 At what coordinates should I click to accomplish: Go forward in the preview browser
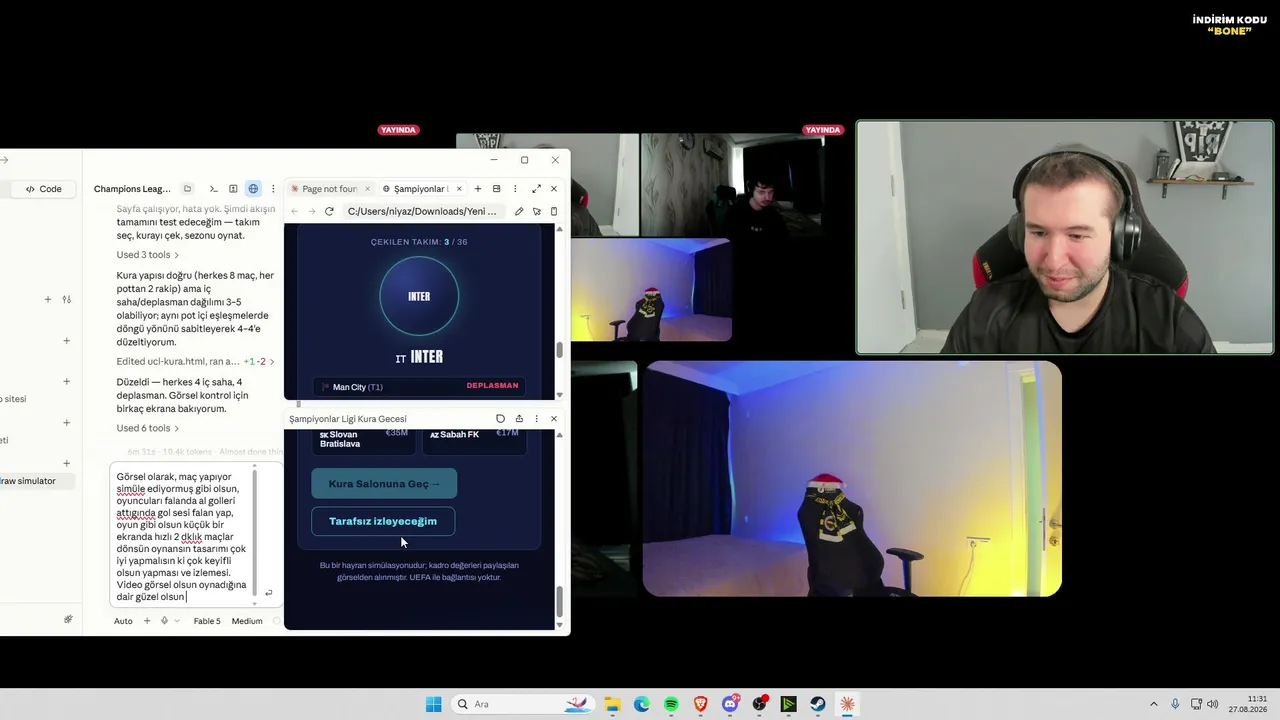click(x=311, y=211)
